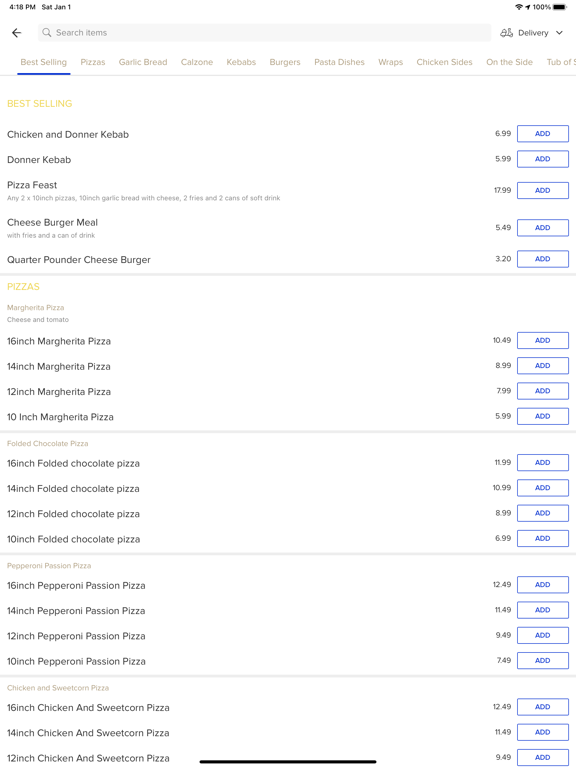Select the Best Selling tab
The width and height of the screenshot is (576, 768).
pos(44,62)
